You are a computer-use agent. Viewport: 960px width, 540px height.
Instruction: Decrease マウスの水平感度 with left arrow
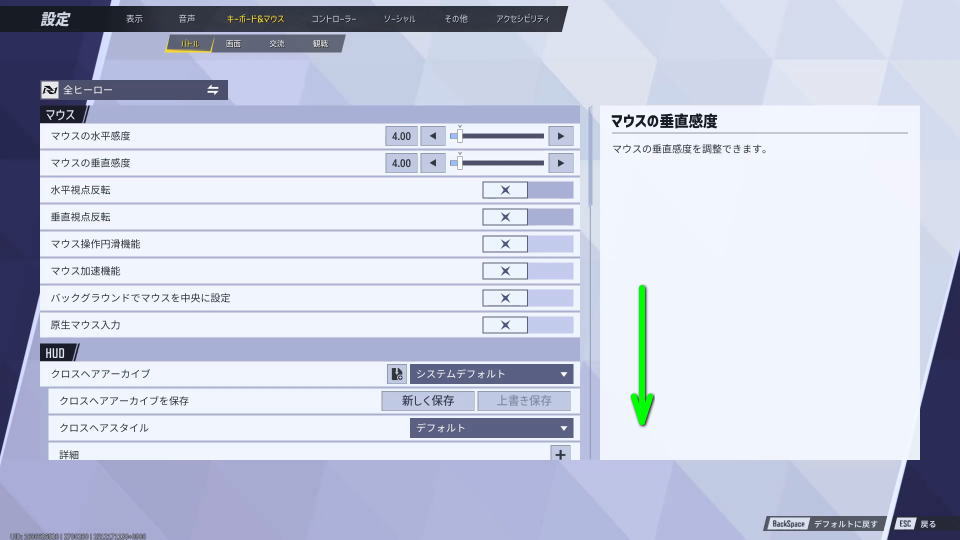pyautogui.click(x=432, y=136)
